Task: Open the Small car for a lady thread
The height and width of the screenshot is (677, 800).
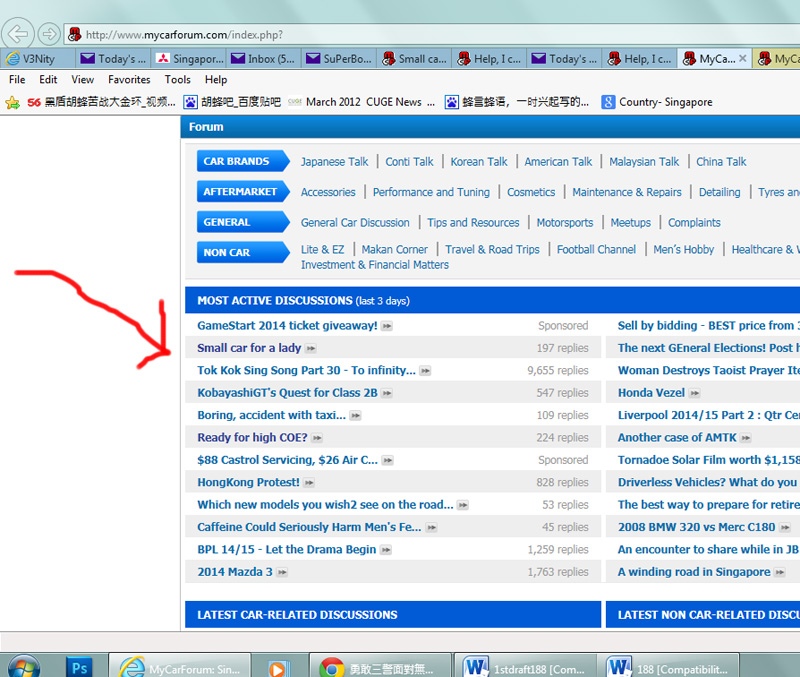Action: [249, 348]
